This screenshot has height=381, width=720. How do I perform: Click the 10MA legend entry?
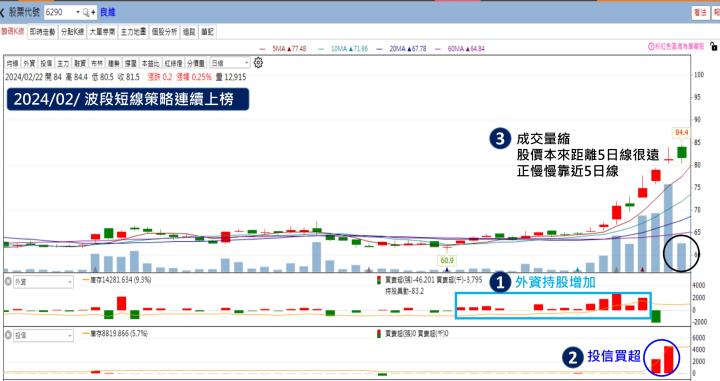pos(343,48)
